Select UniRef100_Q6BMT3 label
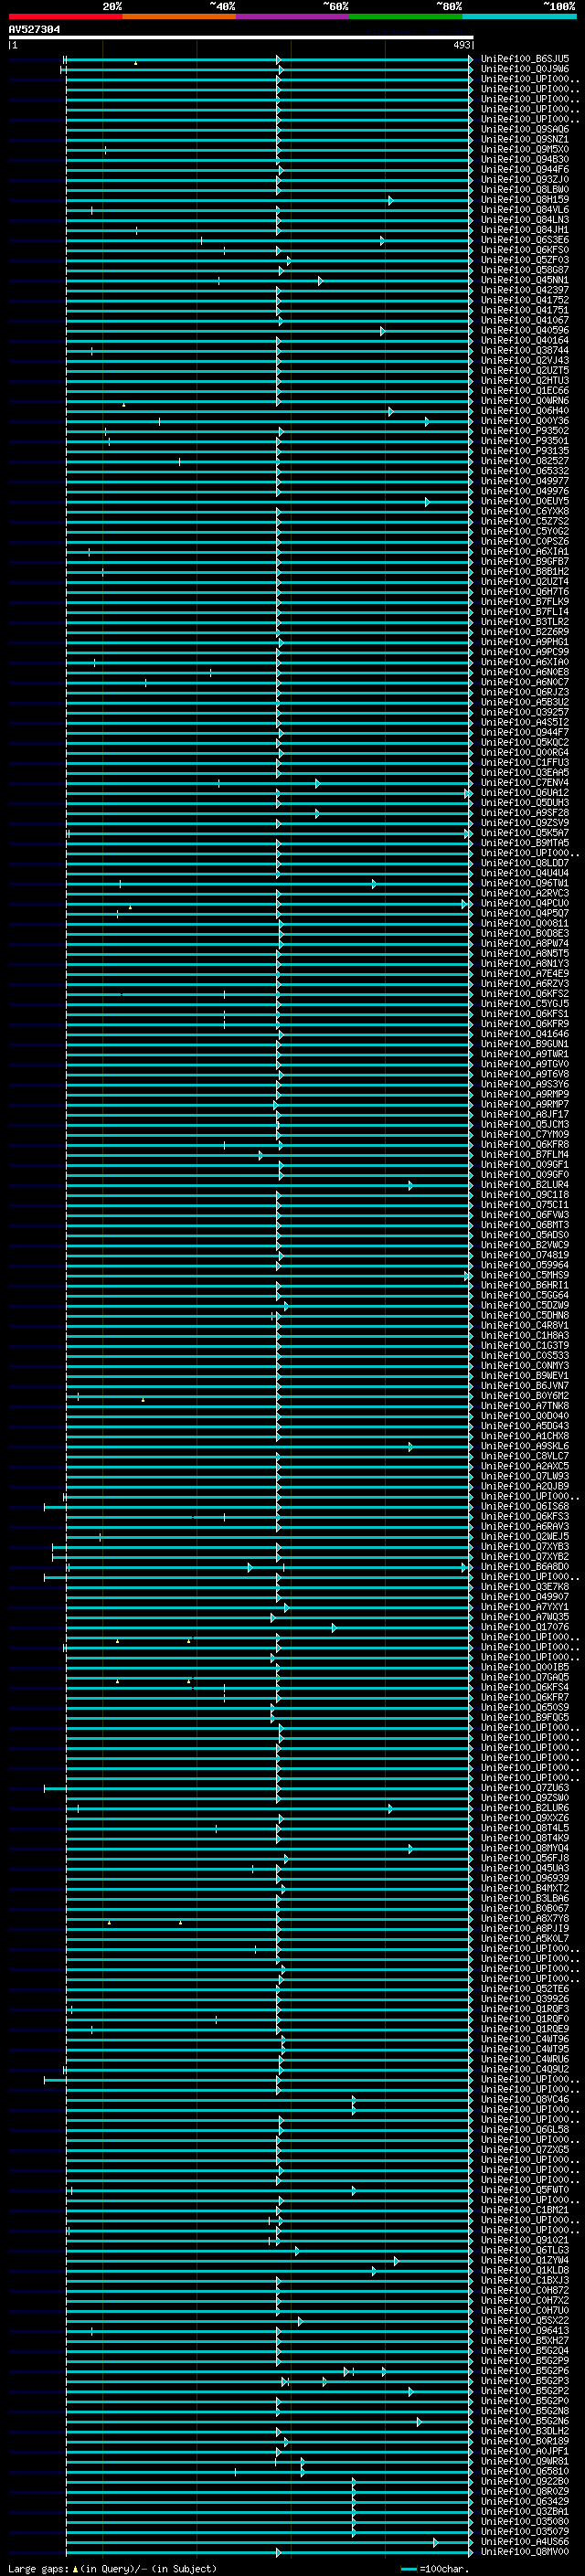Screen dimensions: 585x2576 click(x=525, y=1225)
